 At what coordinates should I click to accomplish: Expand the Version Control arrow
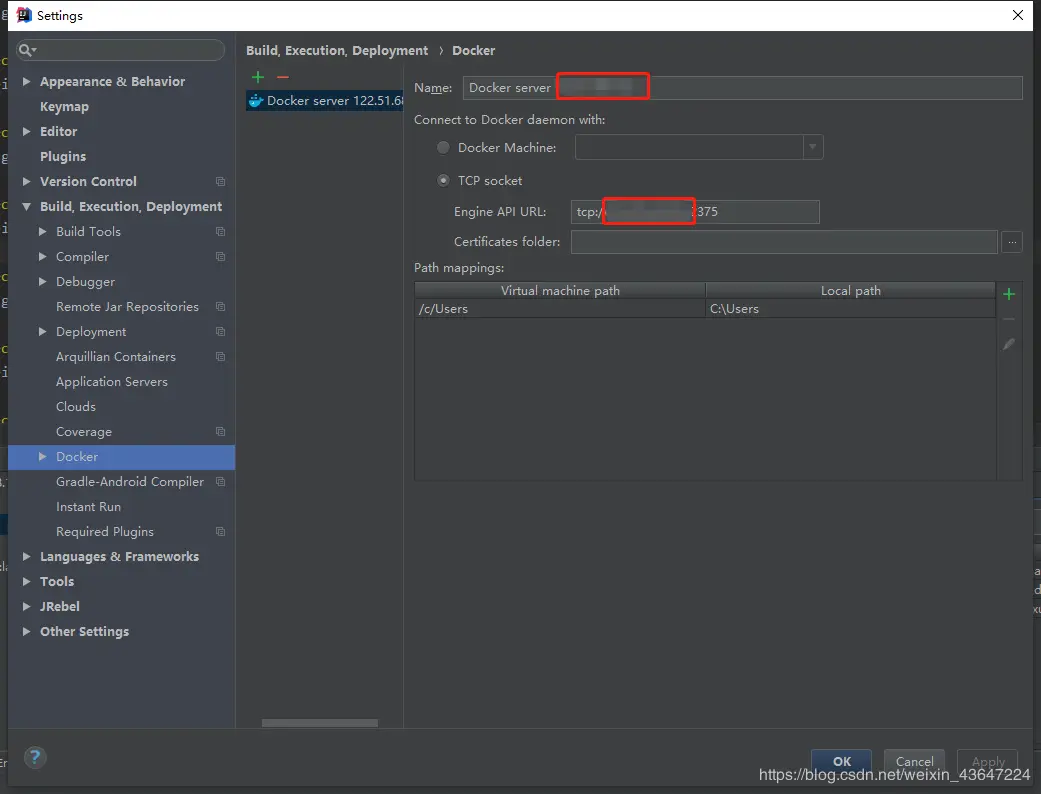click(x=27, y=181)
